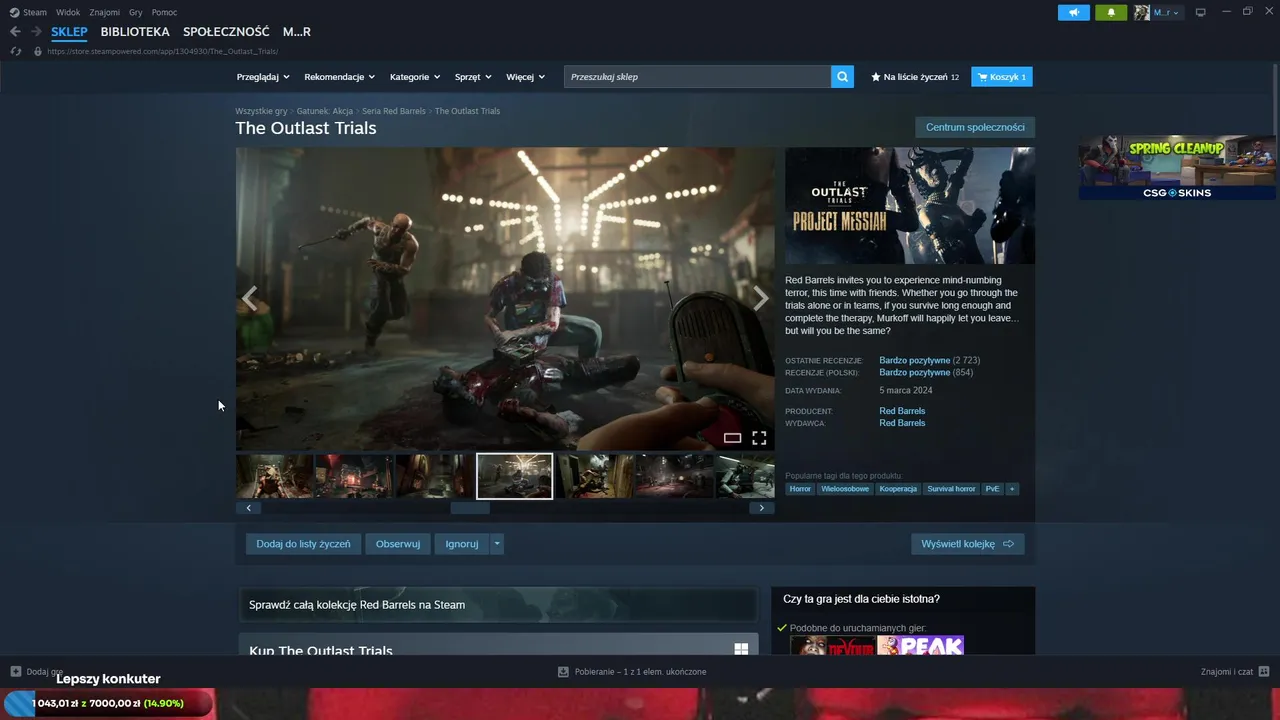Click the Wszystkie gry breadcrumb

click(x=261, y=111)
